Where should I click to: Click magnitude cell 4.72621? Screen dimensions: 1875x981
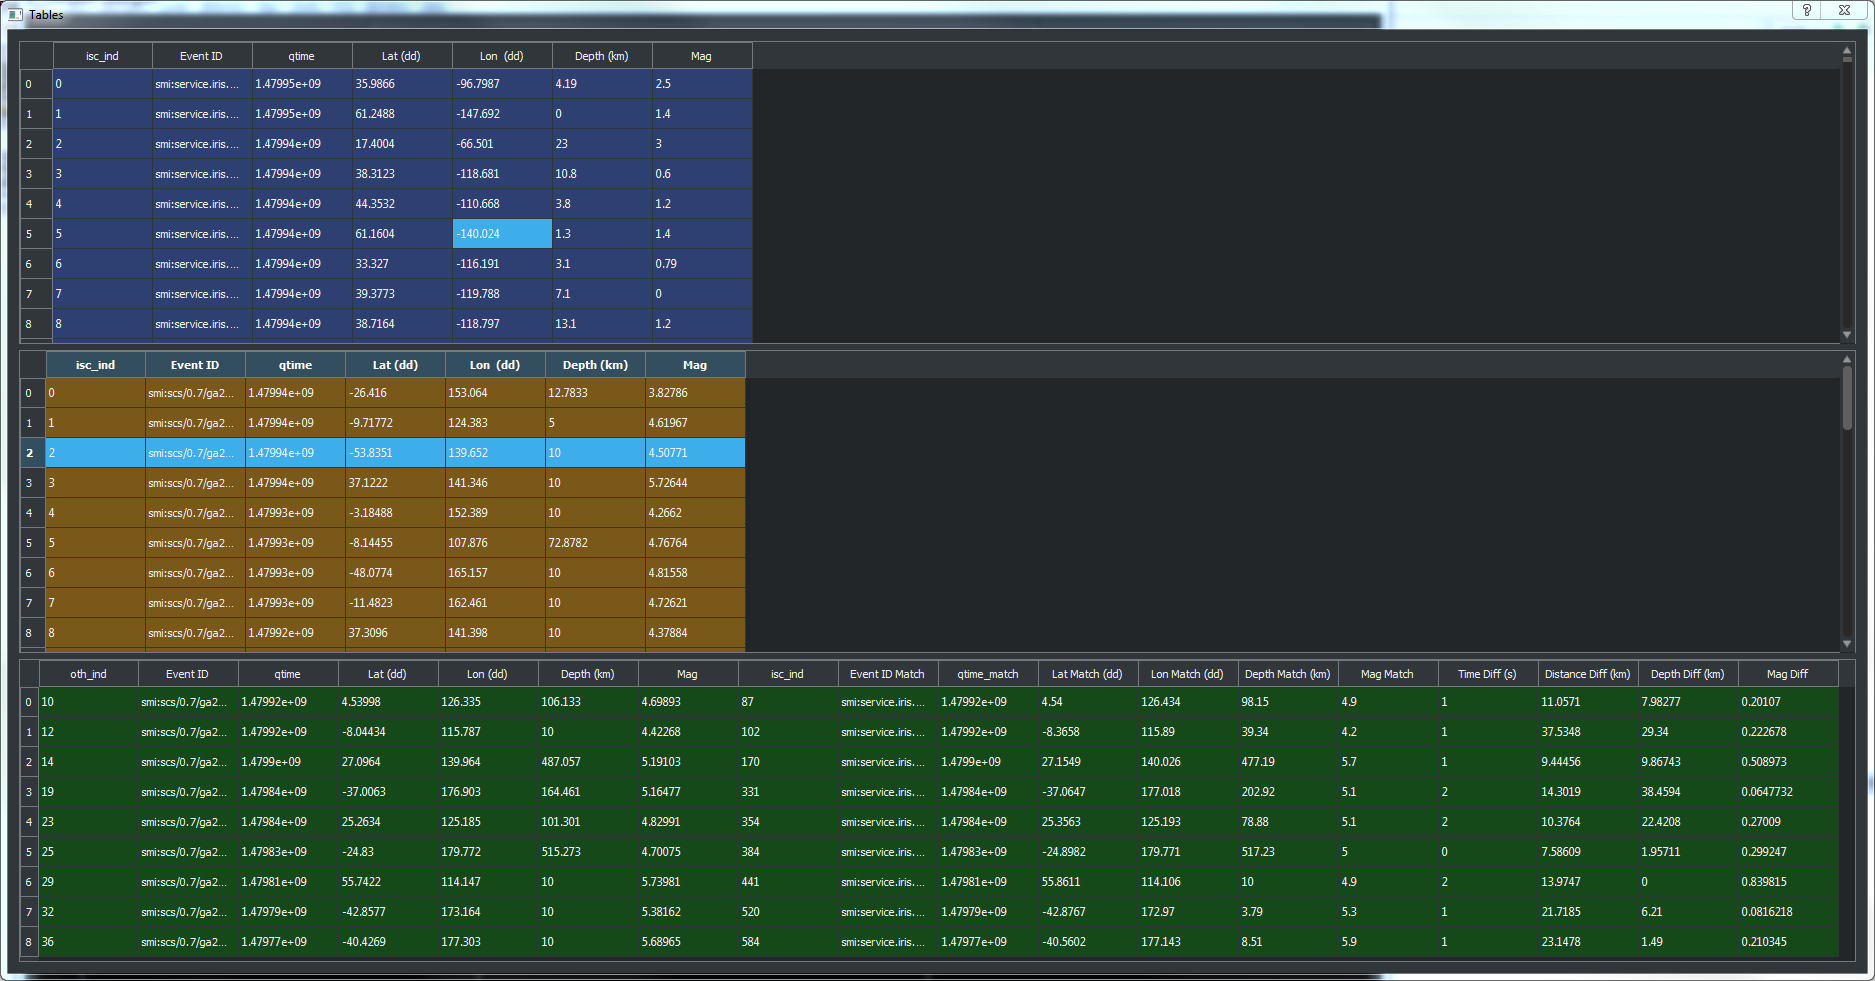[695, 603]
